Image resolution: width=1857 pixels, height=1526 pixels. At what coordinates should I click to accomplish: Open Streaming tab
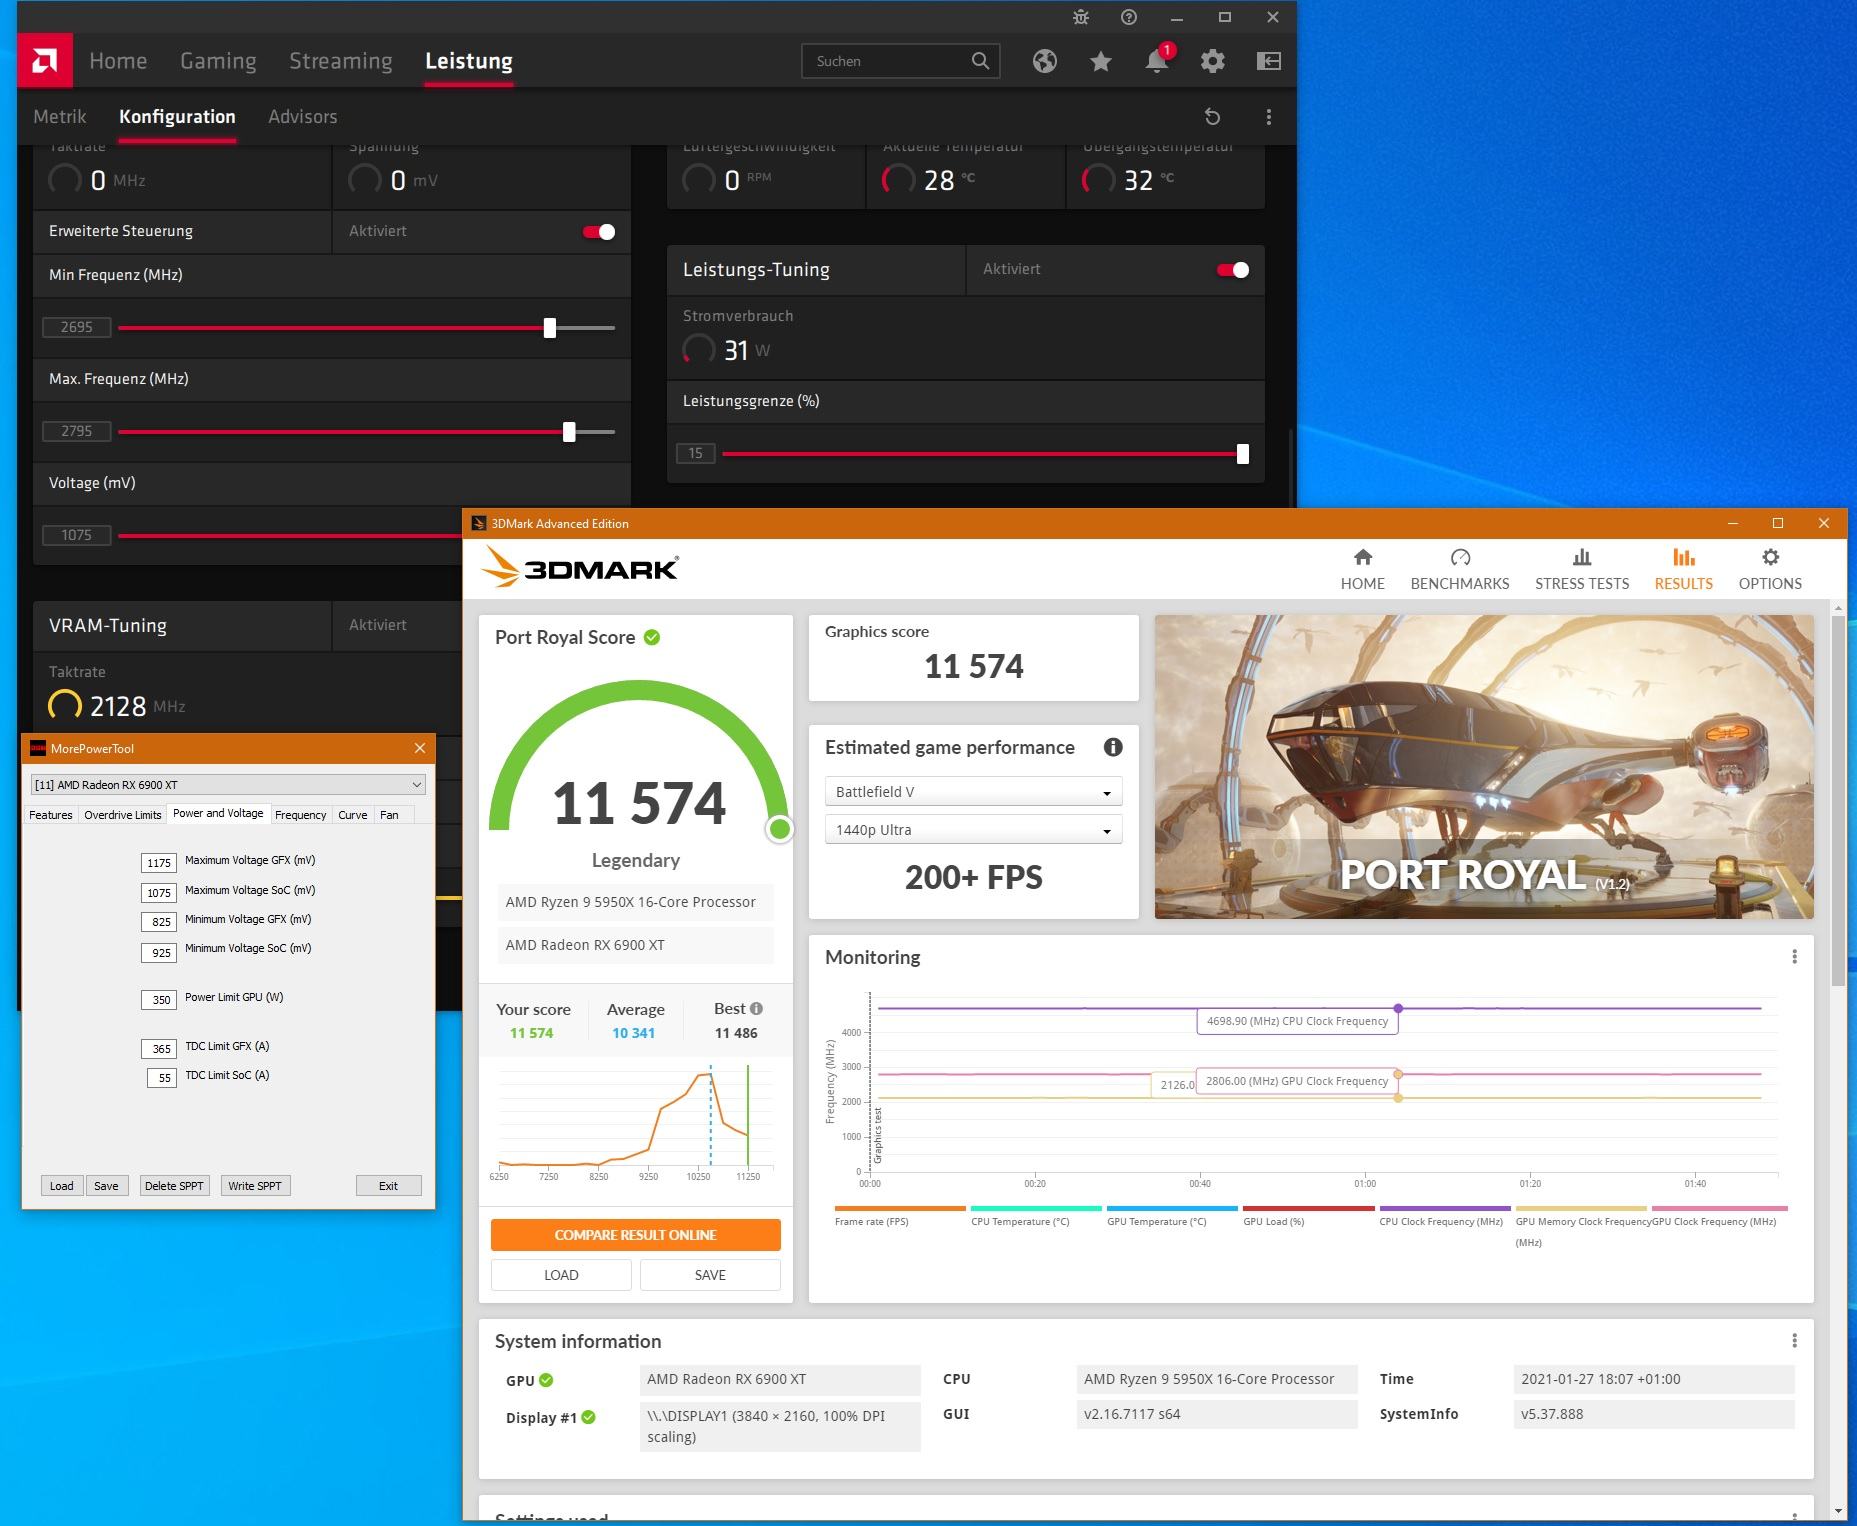341,61
